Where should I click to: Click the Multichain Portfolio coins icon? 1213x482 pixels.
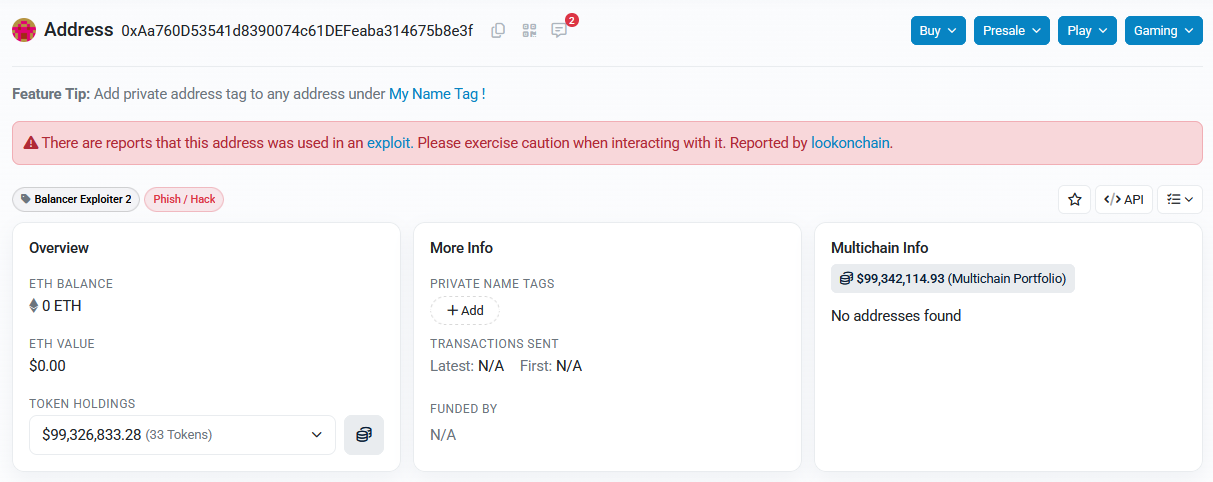[x=846, y=278]
